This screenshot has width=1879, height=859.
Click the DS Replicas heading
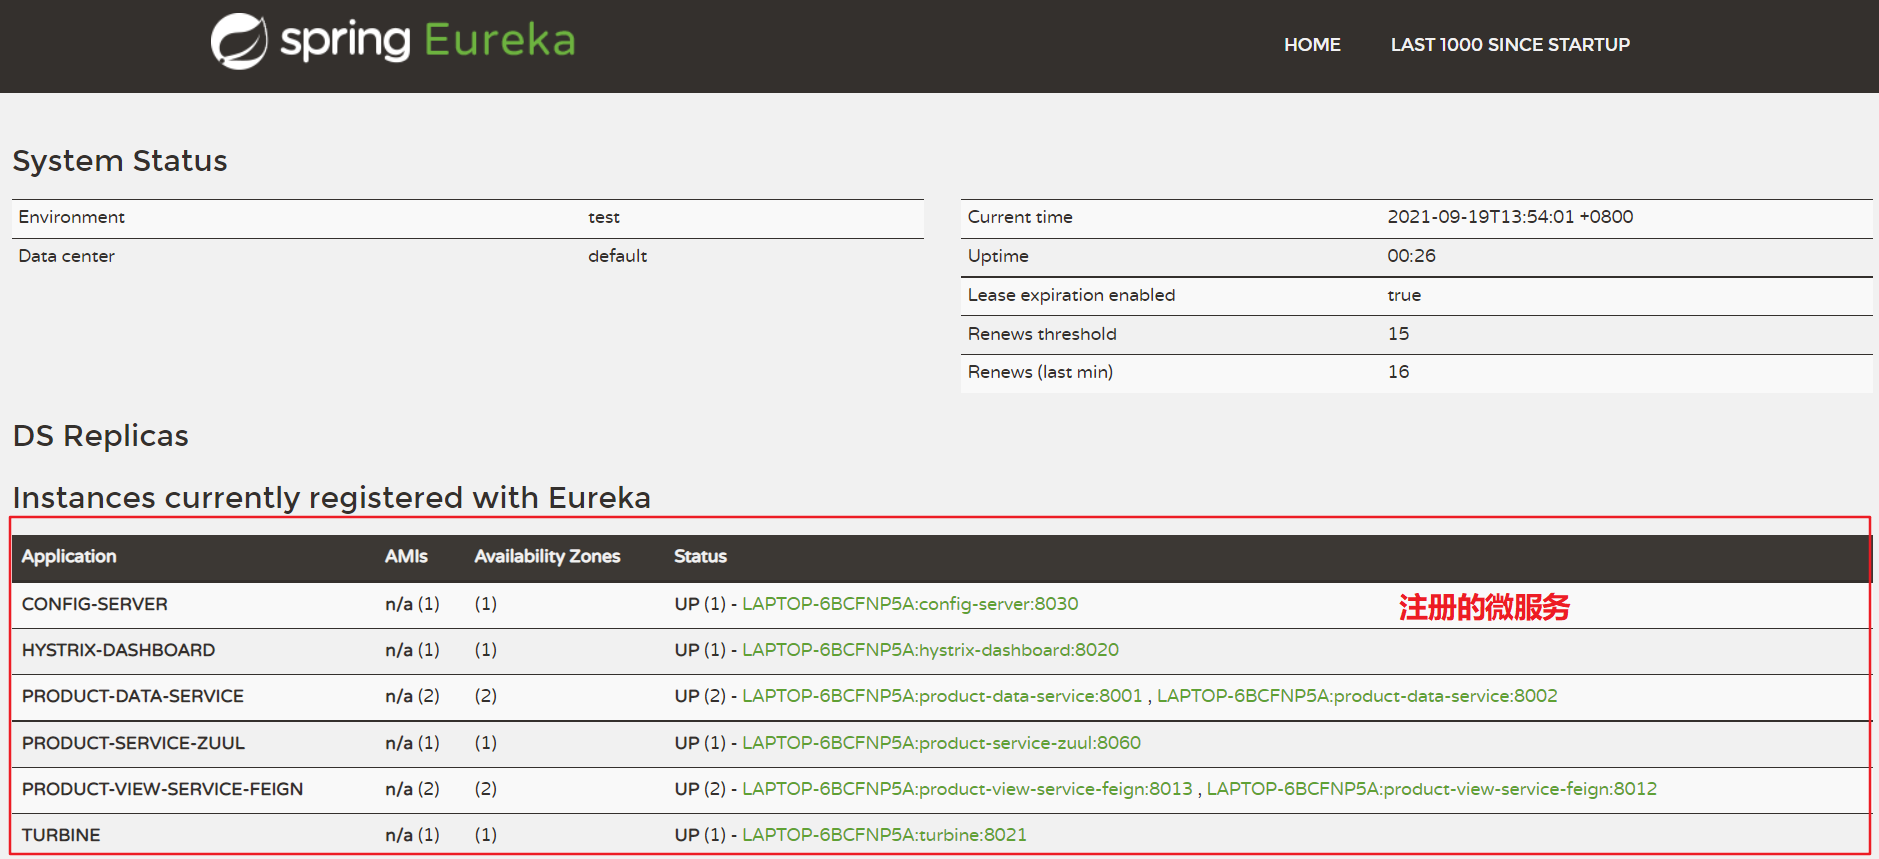pos(100,436)
